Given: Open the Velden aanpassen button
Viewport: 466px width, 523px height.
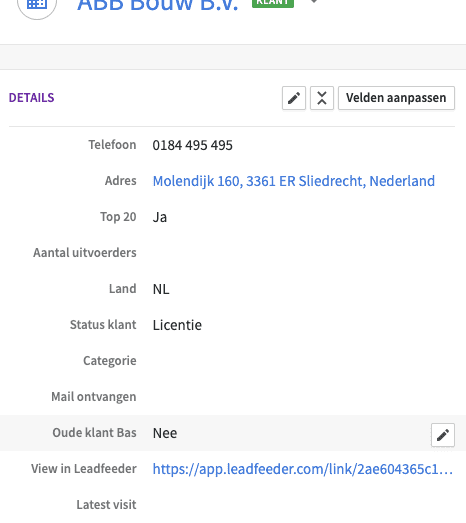Looking at the screenshot, I should click(x=396, y=98).
